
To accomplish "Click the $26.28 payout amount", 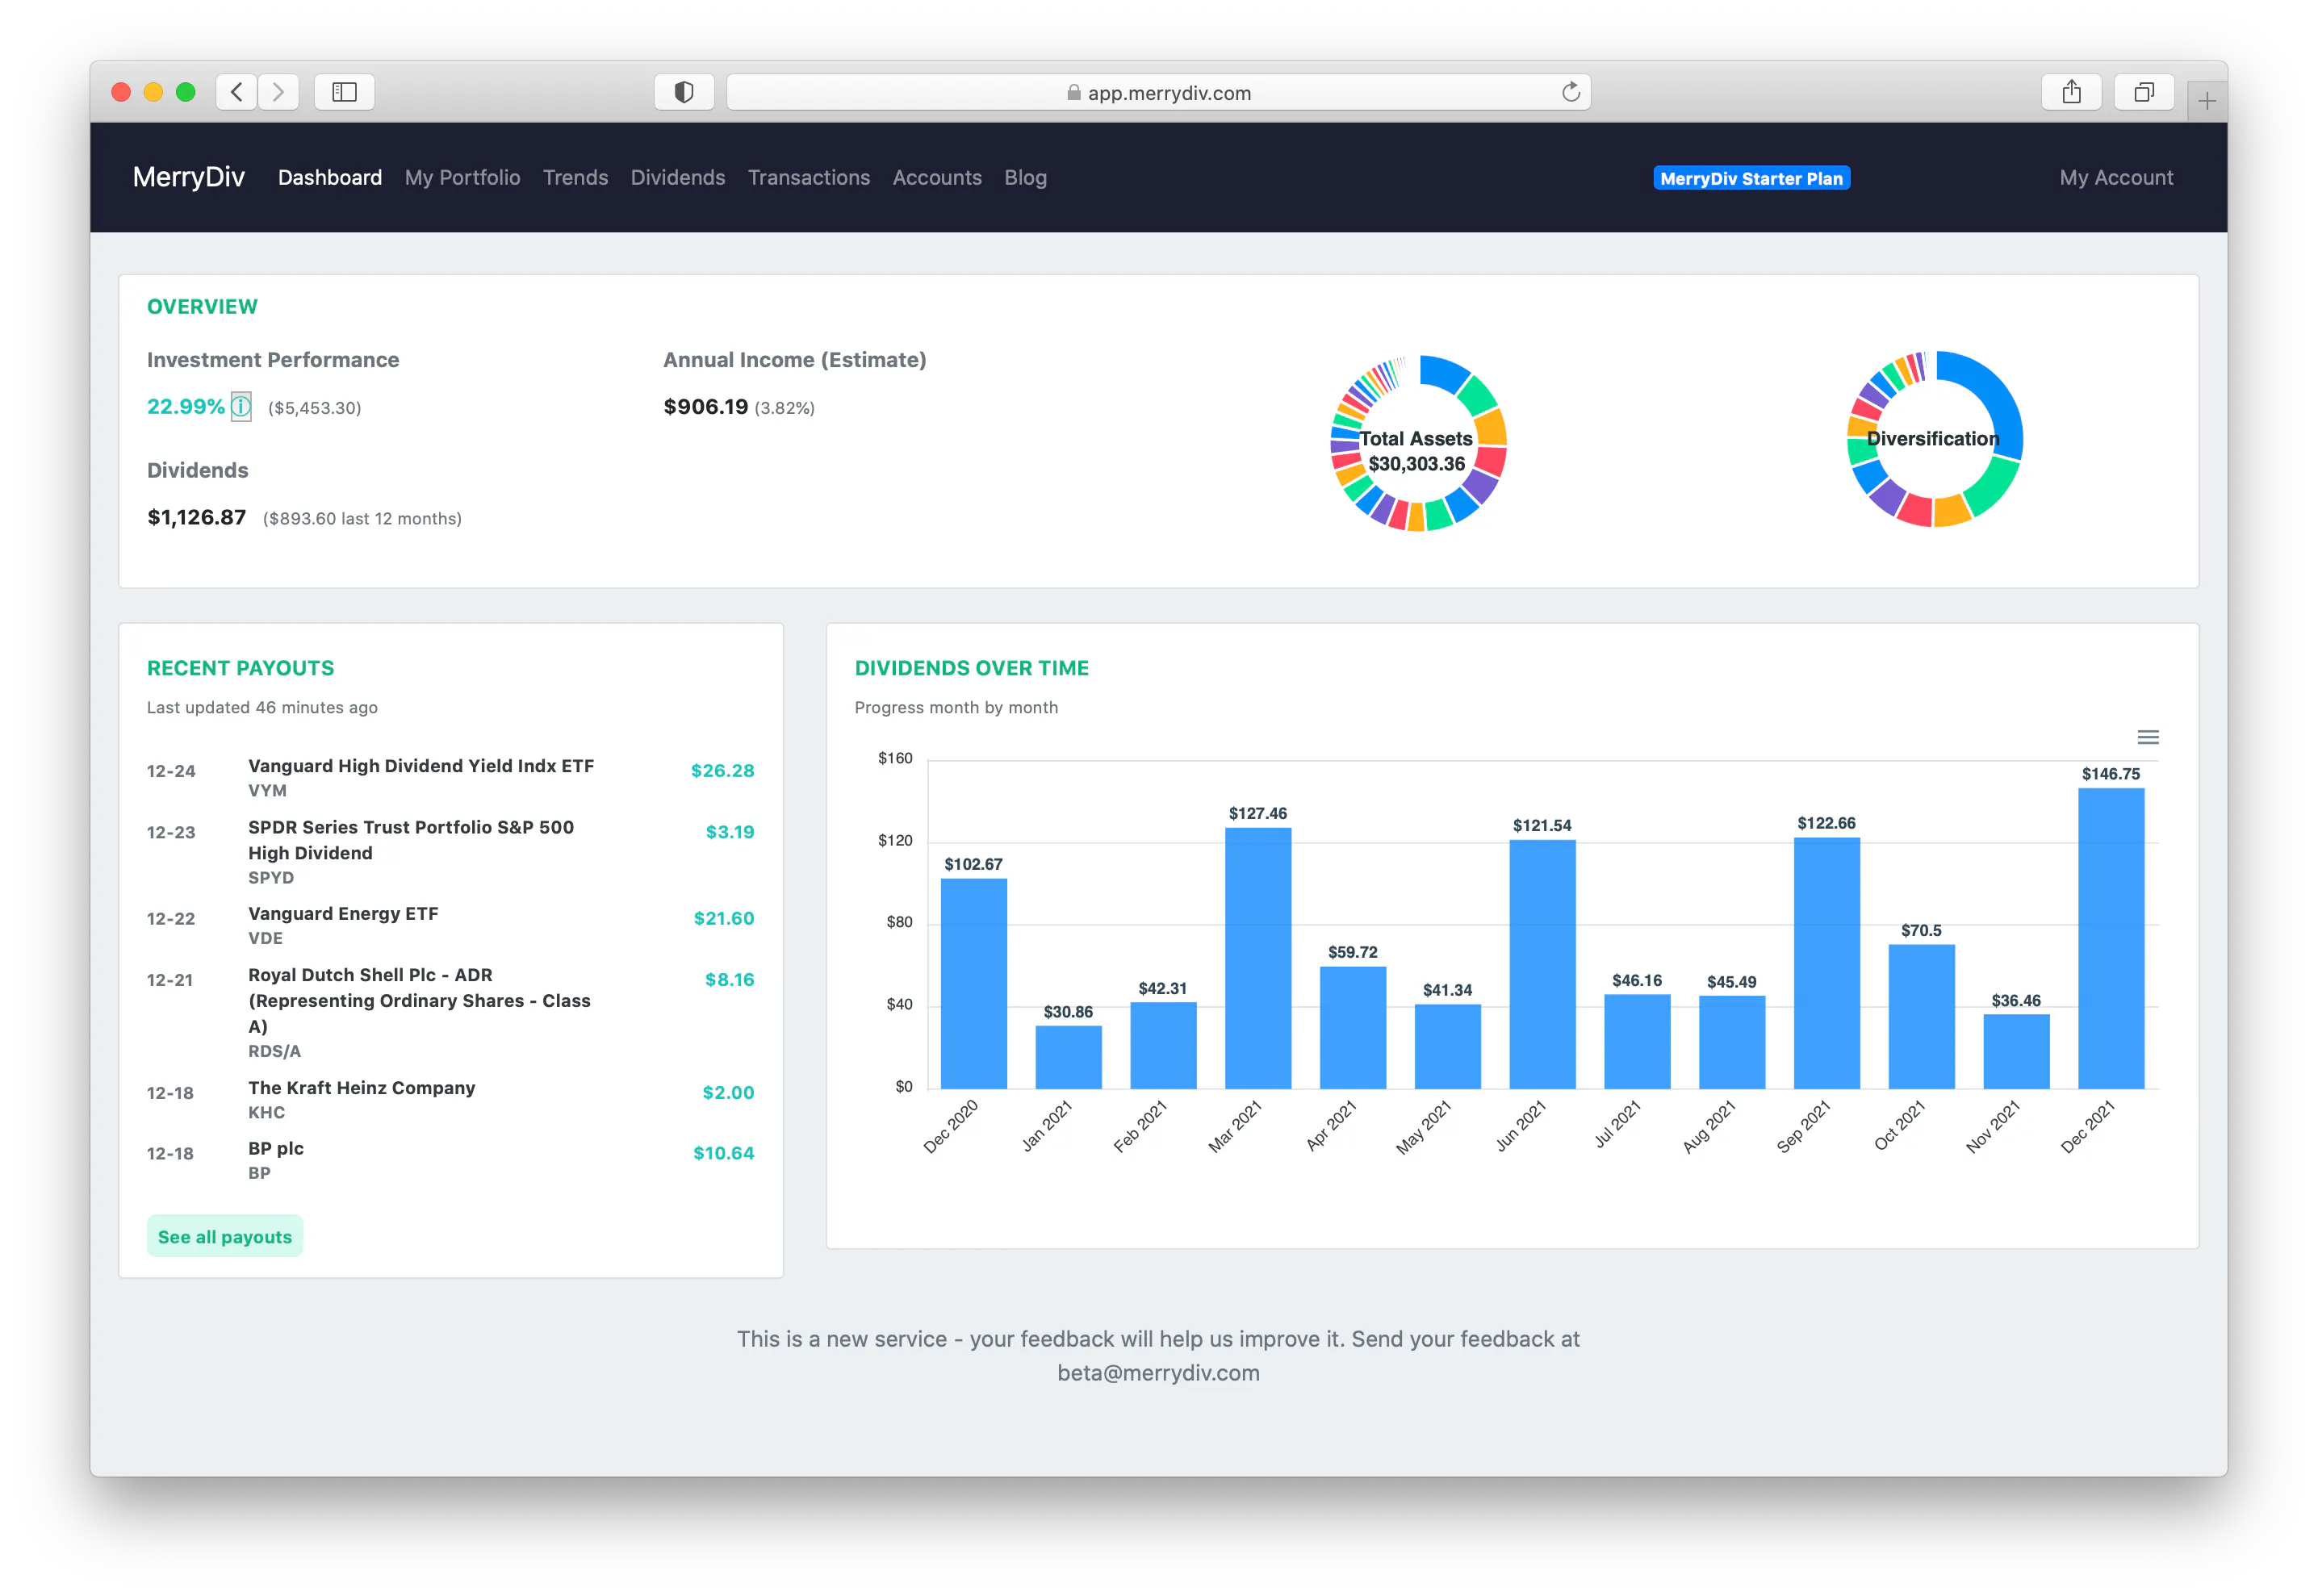I will coord(722,771).
